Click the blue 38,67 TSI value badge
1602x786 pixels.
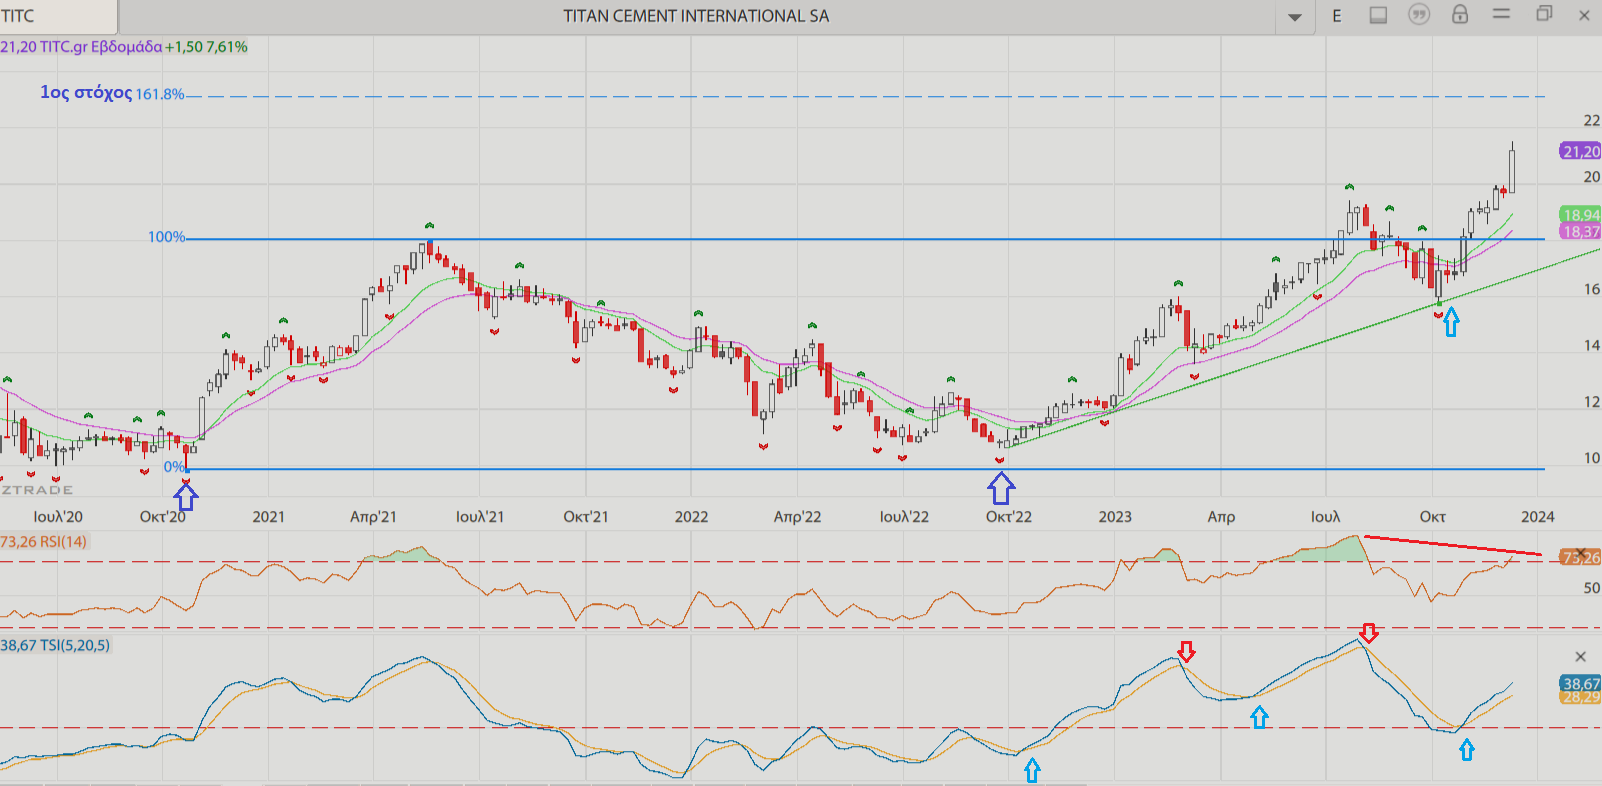[1581, 683]
